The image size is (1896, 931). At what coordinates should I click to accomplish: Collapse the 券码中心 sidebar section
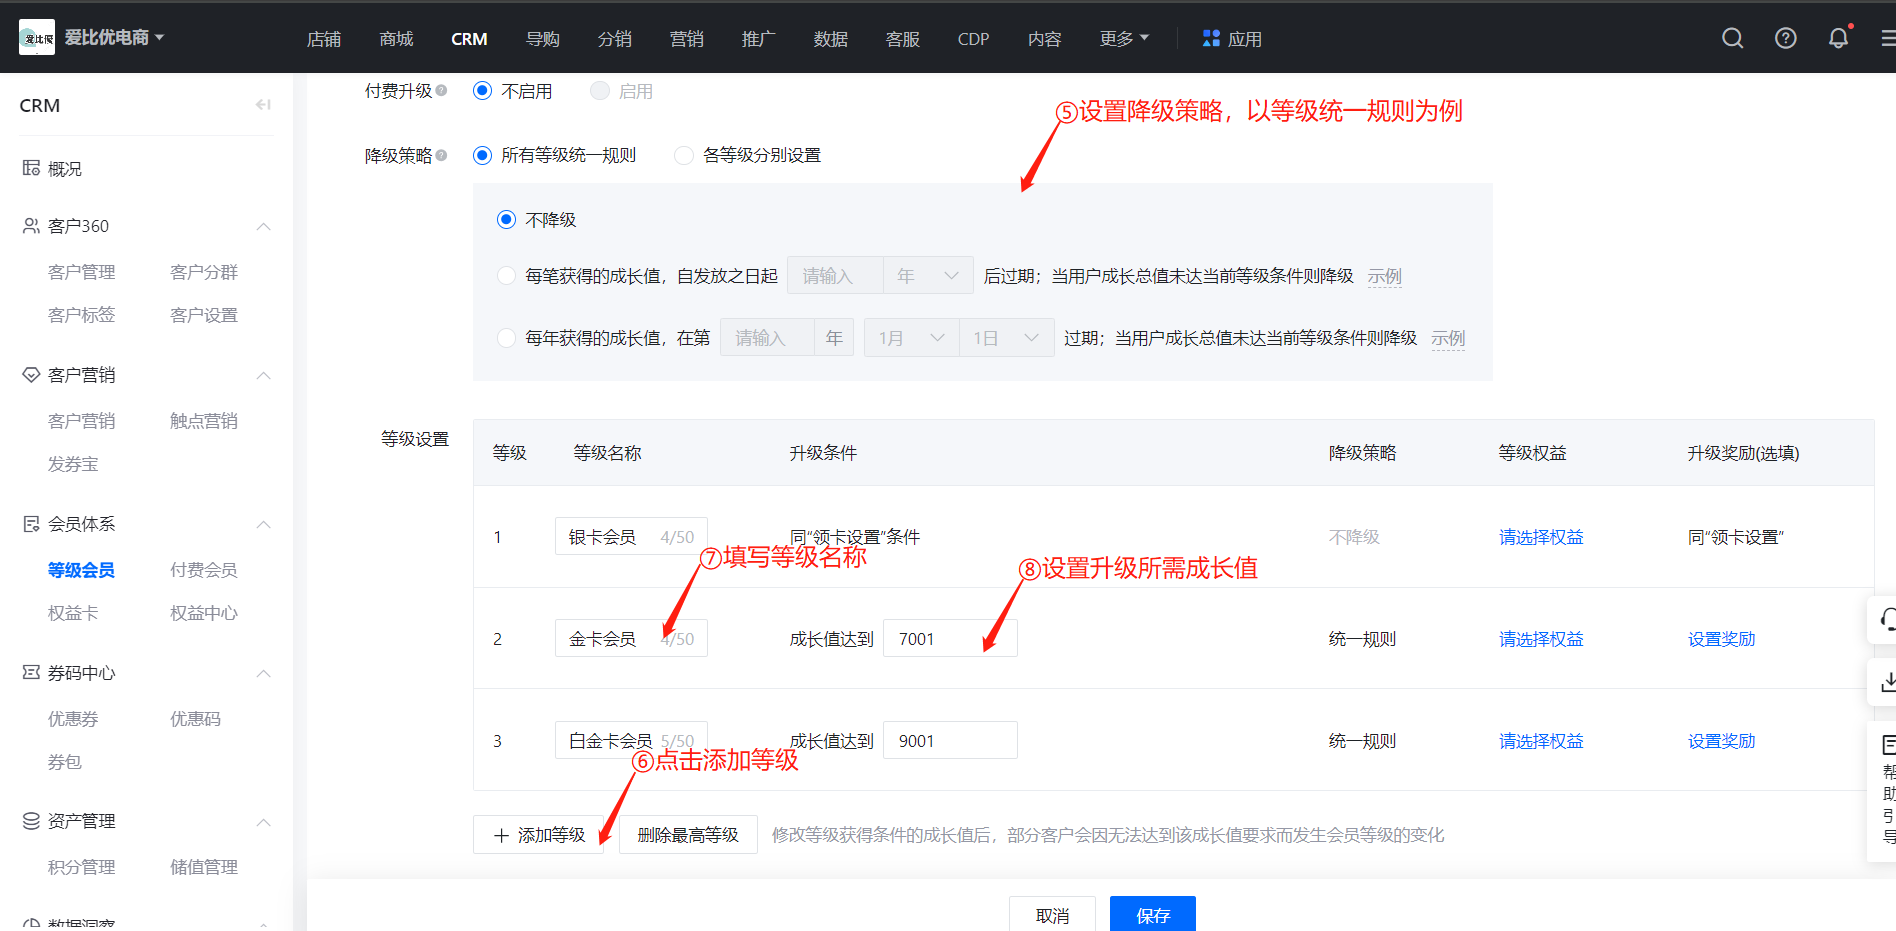pyautogui.click(x=264, y=672)
